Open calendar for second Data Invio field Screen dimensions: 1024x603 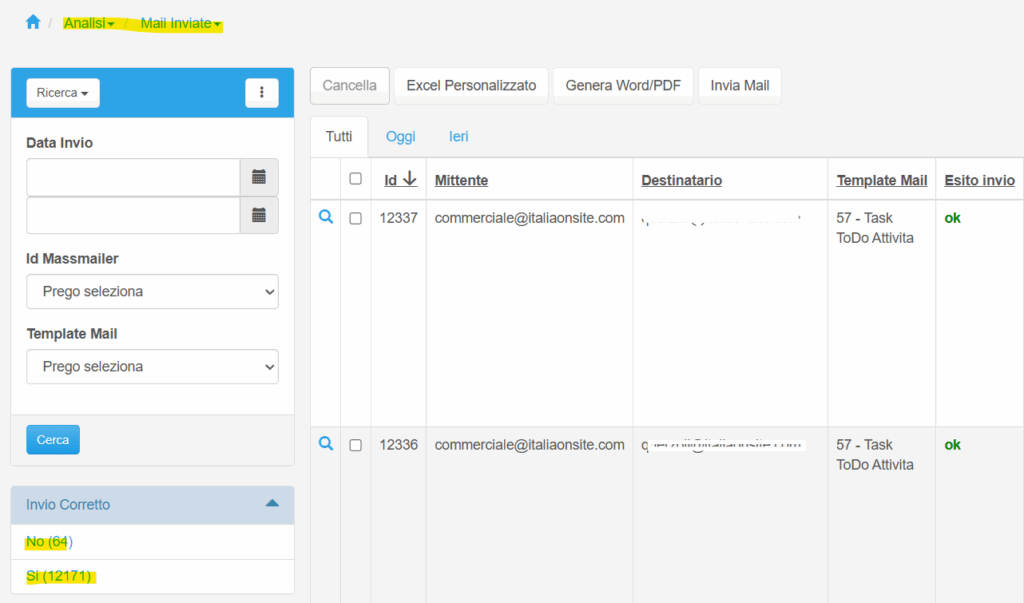click(x=259, y=215)
